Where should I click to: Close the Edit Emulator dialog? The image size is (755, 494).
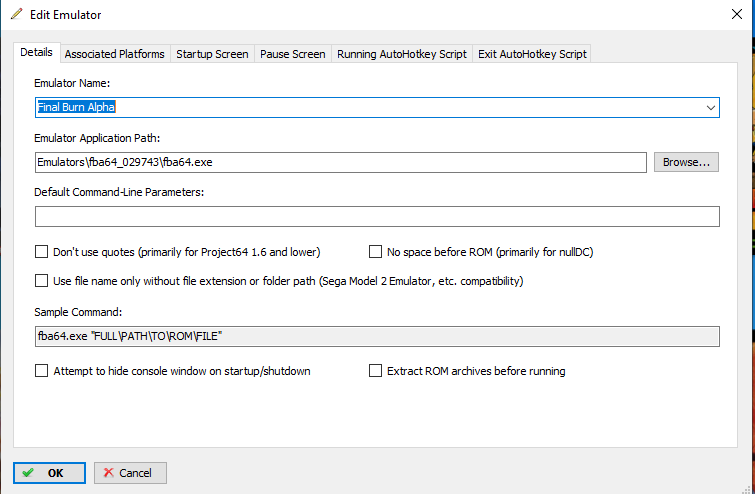click(x=736, y=14)
